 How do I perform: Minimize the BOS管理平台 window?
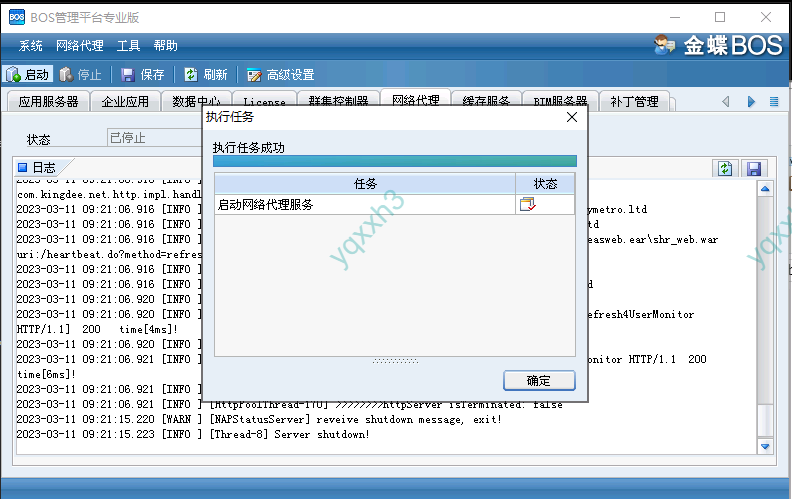click(675, 17)
